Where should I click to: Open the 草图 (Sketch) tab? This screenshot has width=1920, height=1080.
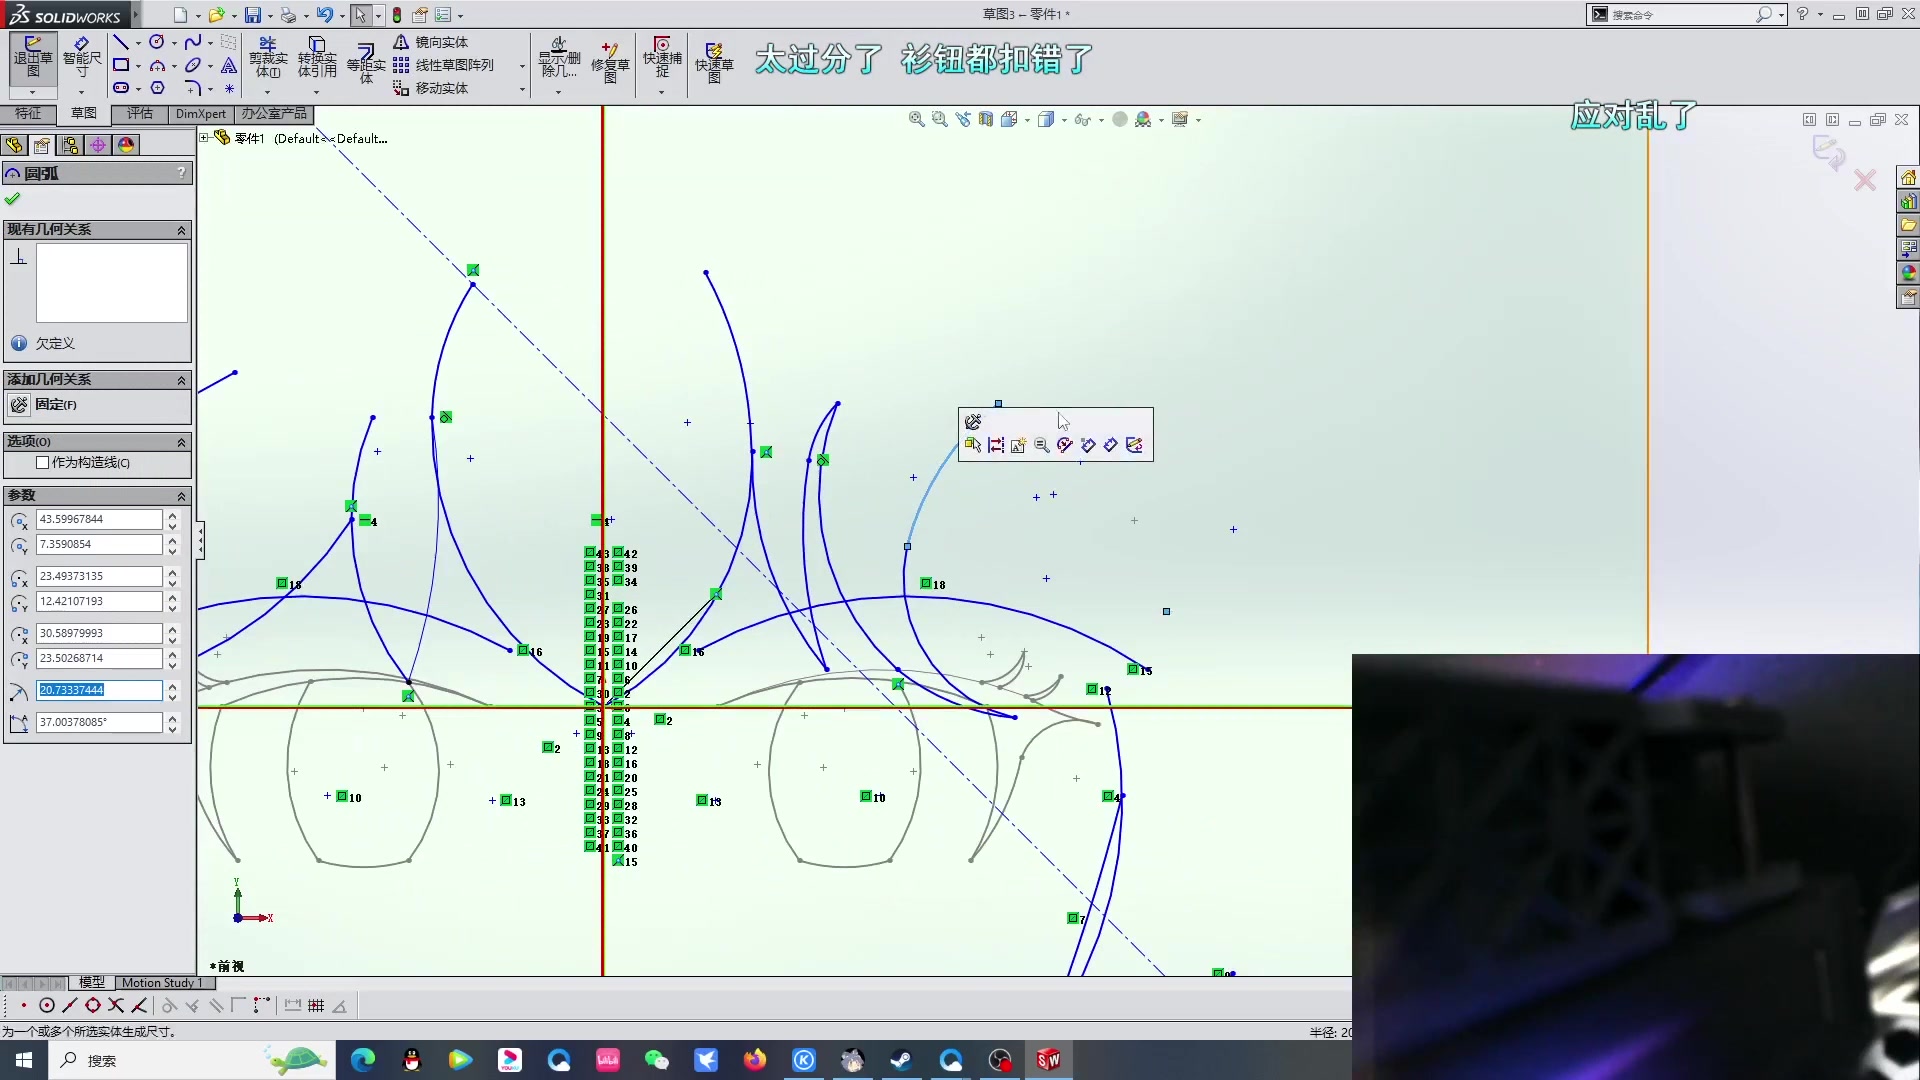pos(84,113)
